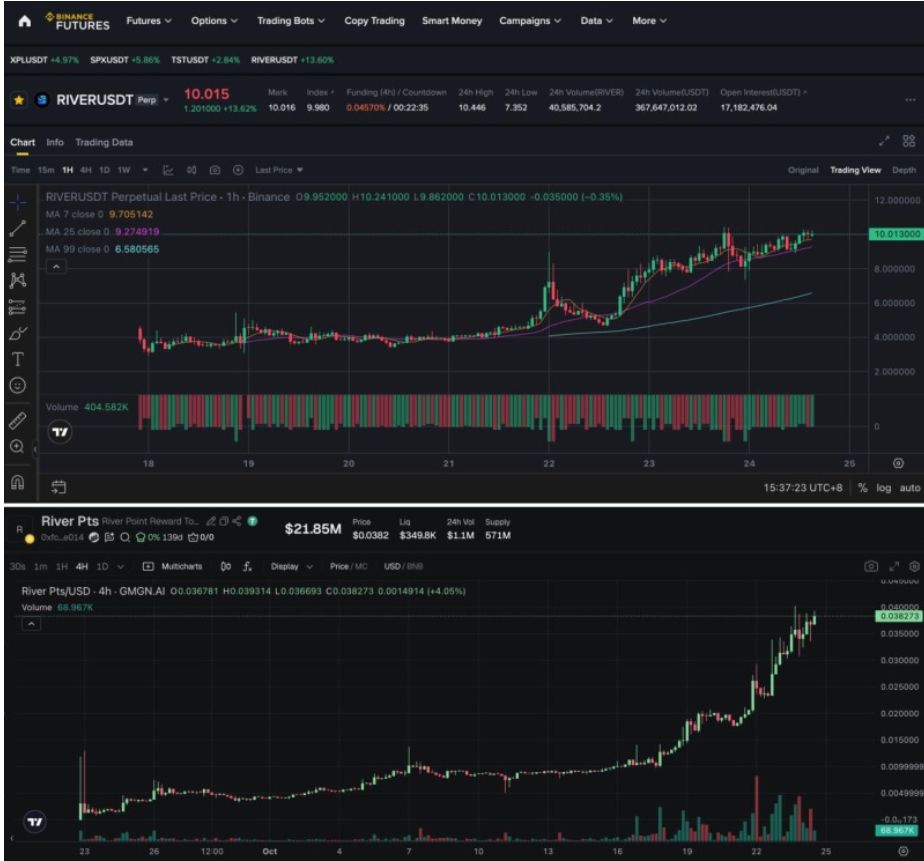Toggle the magnet snap mode
The height and width of the screenshot is (861, 924).
click(x=17, y=482)
